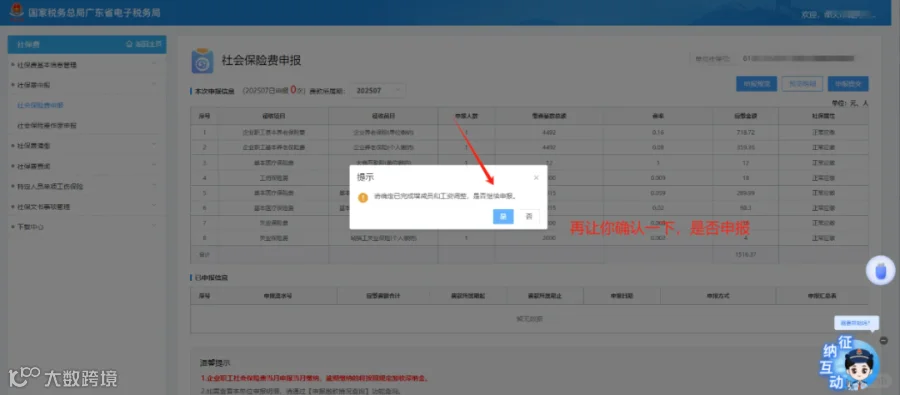Viewport: 900px width, 395px height.
Task: Click the 0.16 rate cell
Action: click(x=658, y=133)
